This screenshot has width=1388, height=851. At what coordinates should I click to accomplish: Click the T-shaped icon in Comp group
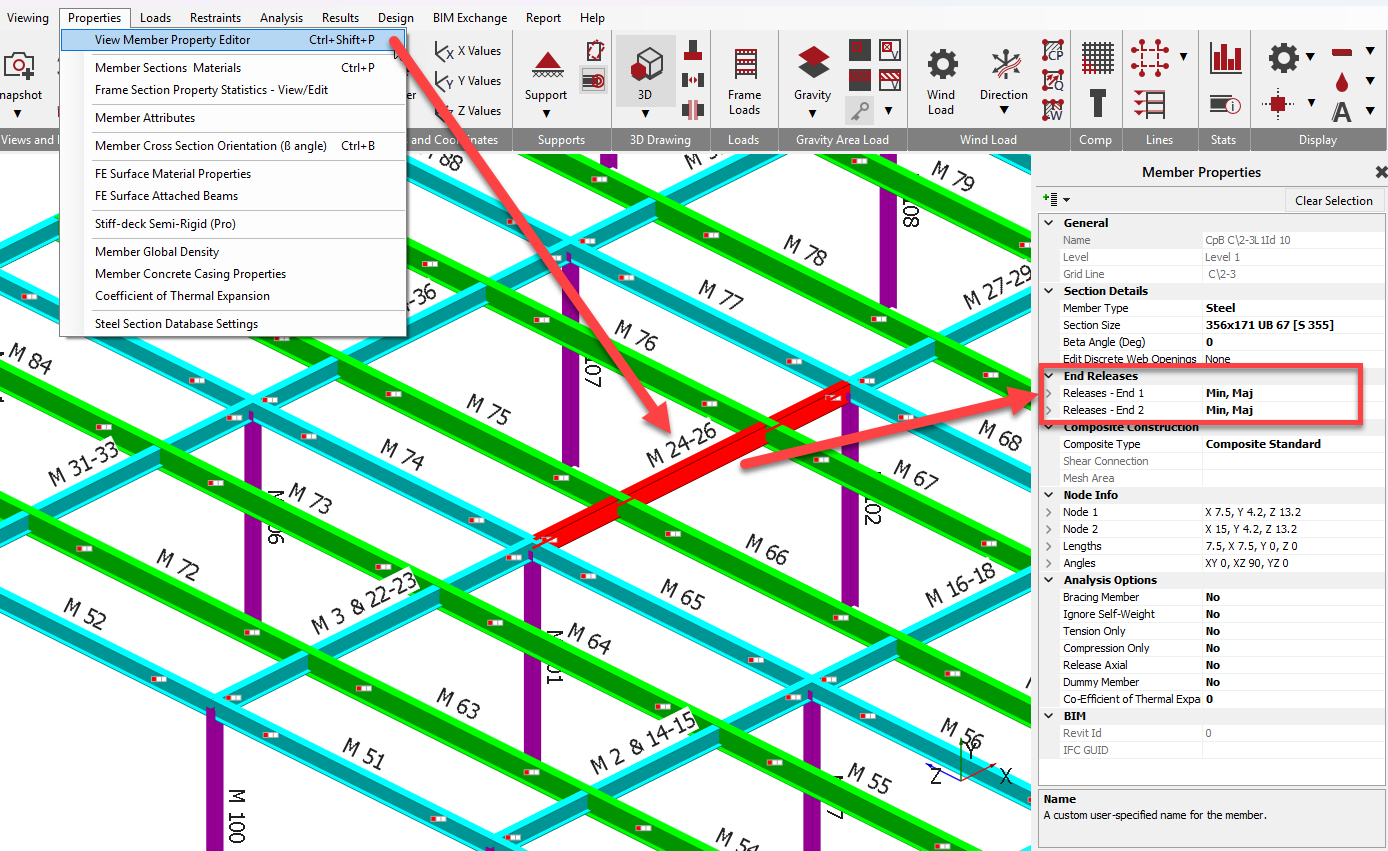pyautogui.click(x=1098, y=104)
